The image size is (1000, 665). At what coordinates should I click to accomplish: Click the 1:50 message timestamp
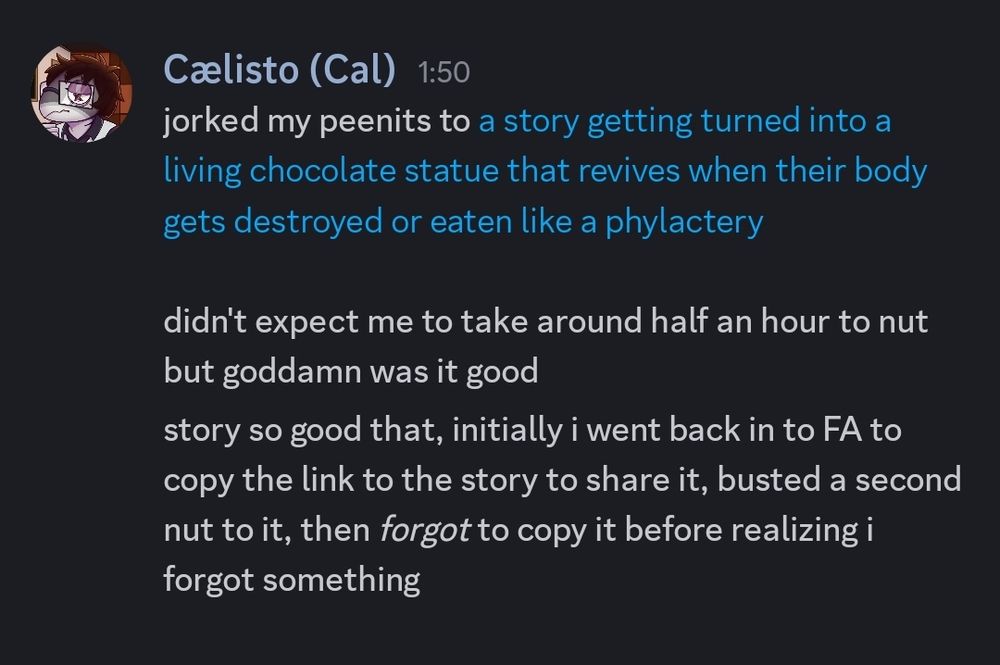click(444, 72)
